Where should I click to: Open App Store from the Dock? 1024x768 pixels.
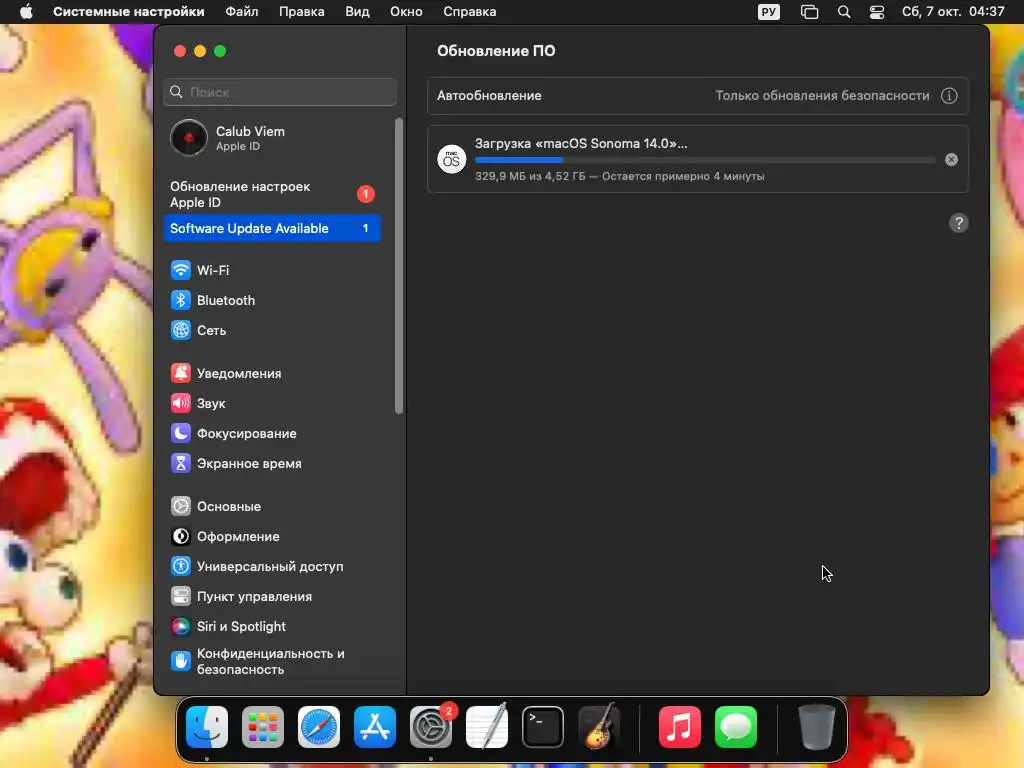[375, 727]
